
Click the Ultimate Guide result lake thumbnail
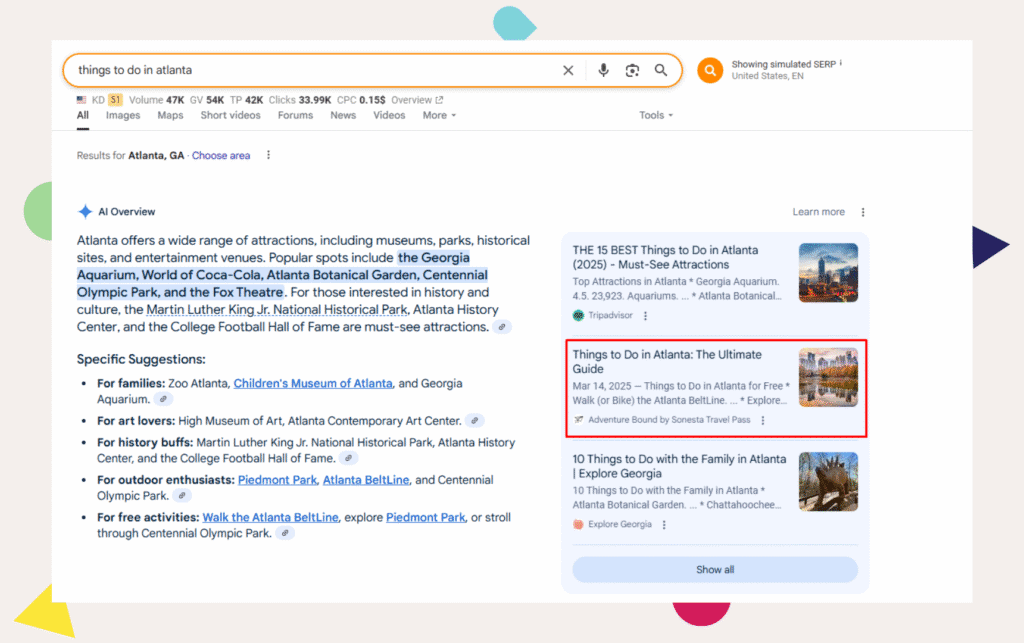[x=828, y=377]
